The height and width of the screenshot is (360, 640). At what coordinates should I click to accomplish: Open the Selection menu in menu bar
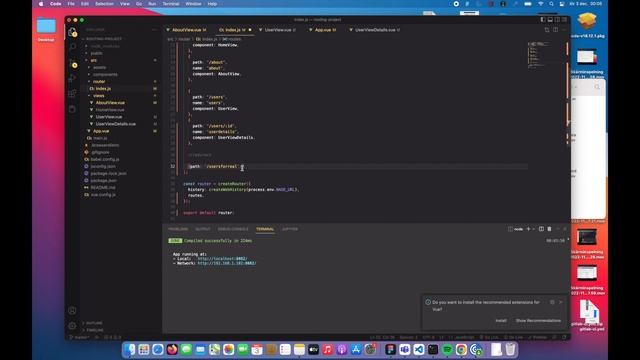tap(104, 4)
